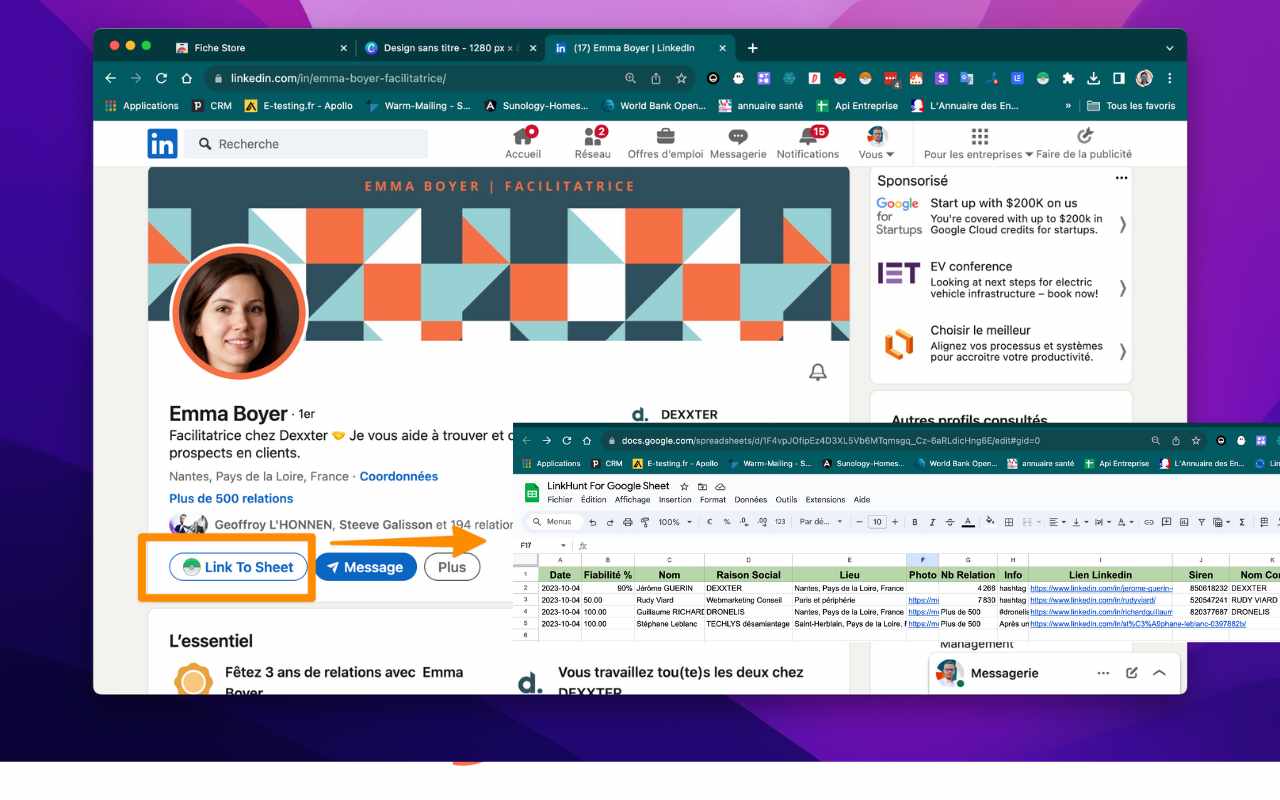The width and height of the screenshot is (1280, 800).
Task: Go to LinkedIn Accueil home icon
Action: (x=523, y=143)
